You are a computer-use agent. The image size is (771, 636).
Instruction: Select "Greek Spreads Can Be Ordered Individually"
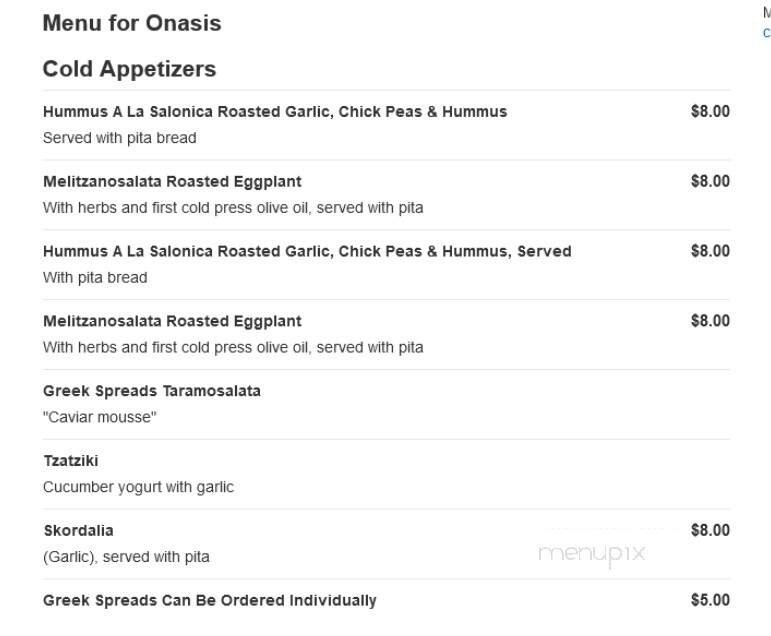tap(210, 601)
